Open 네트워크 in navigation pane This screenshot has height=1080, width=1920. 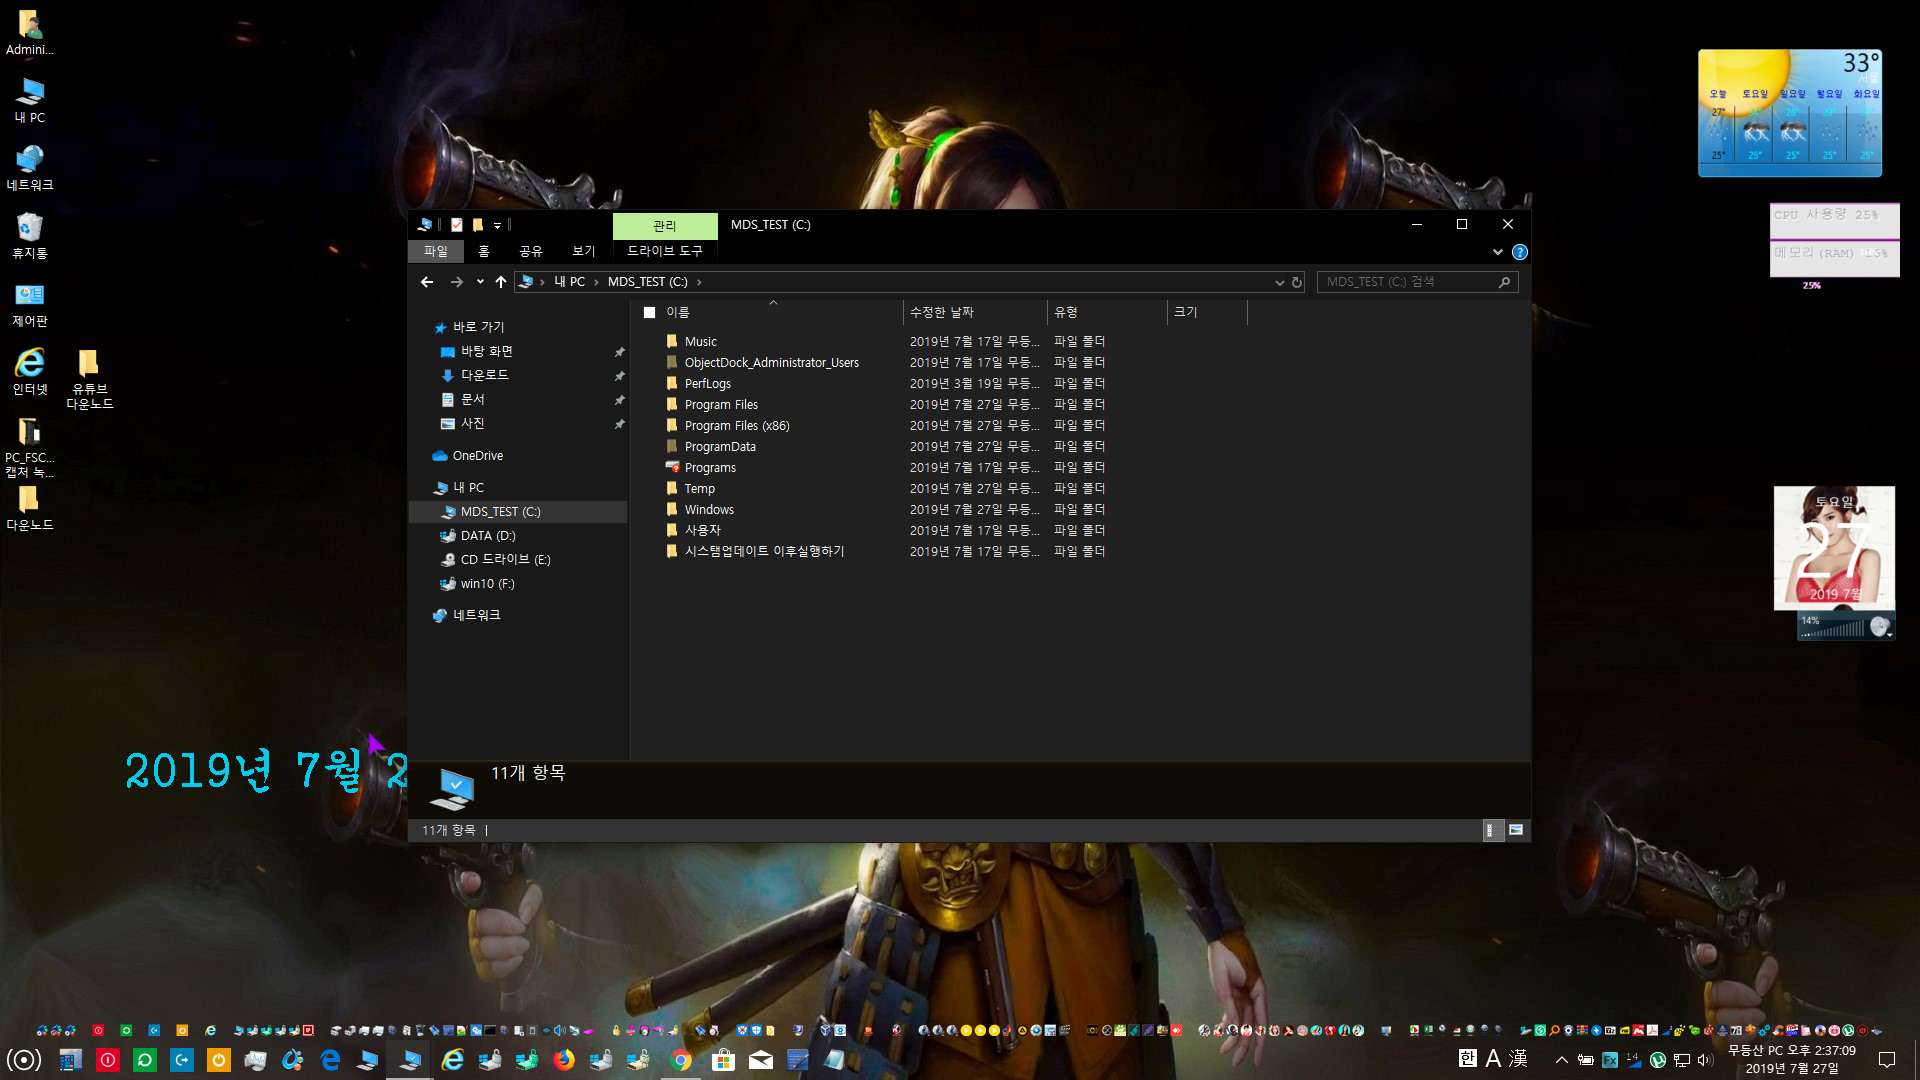tap(476, 615)
